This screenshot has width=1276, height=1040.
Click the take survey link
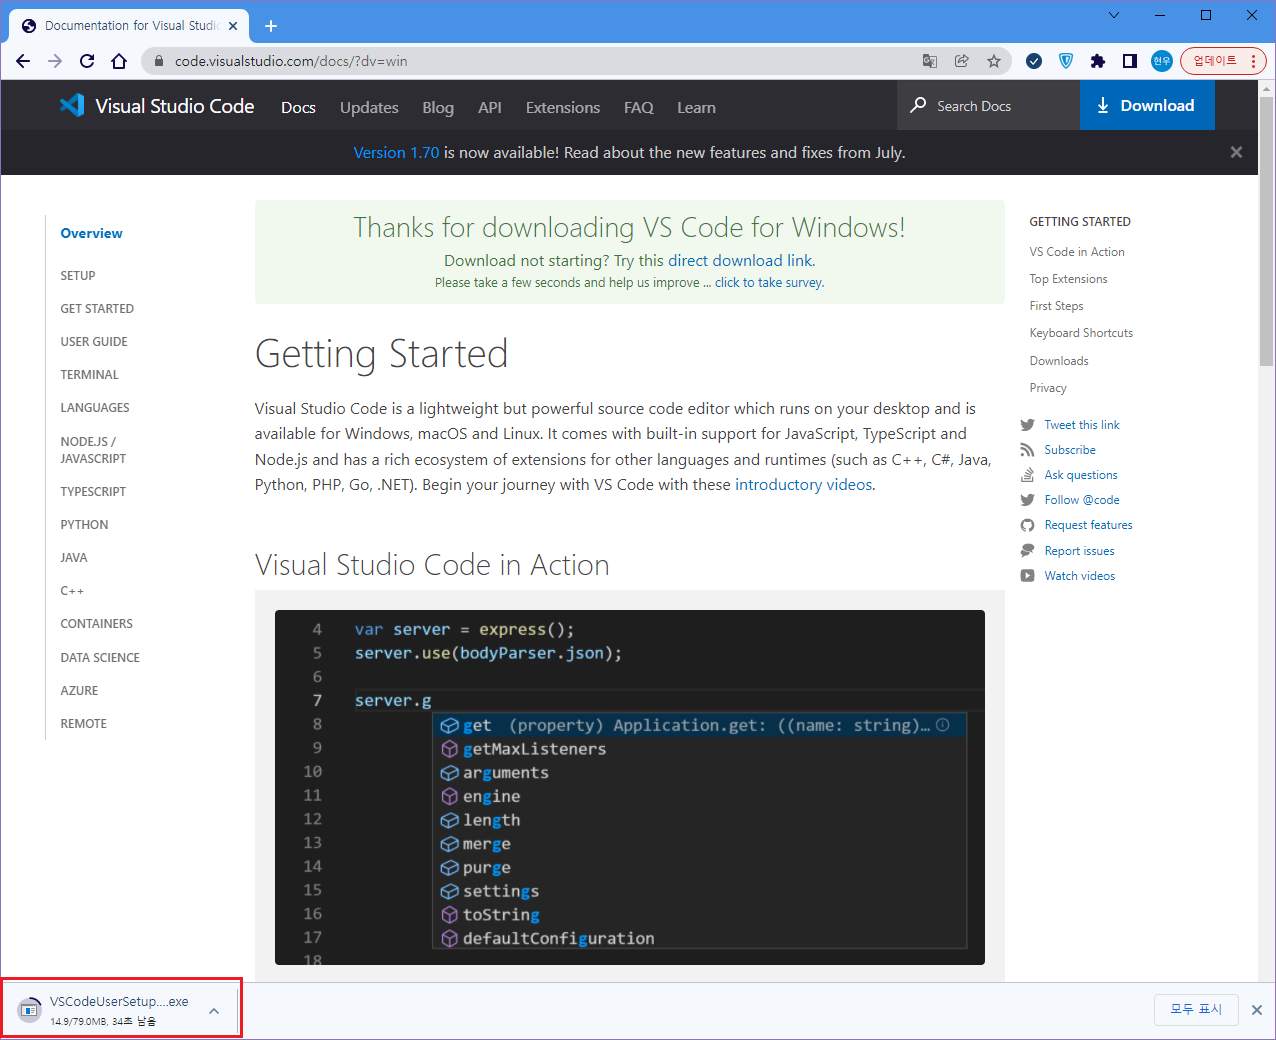pyautogui.click(x=769, y=283)
